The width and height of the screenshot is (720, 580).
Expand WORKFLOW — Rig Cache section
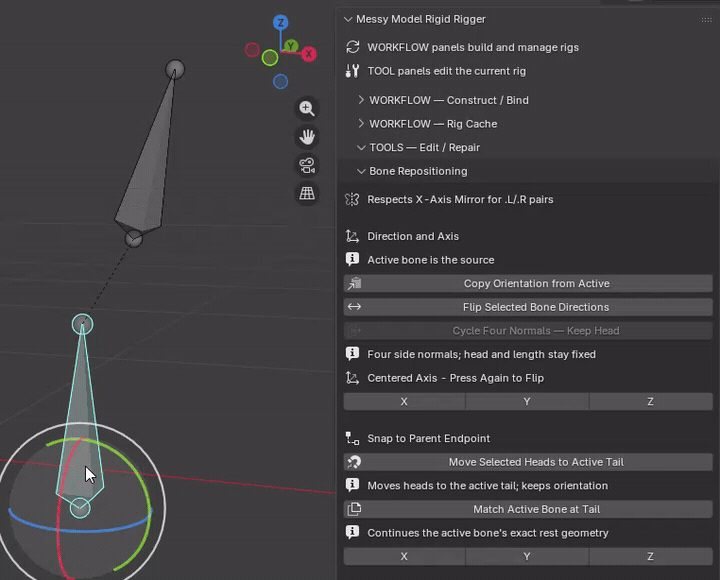point(361,124)
